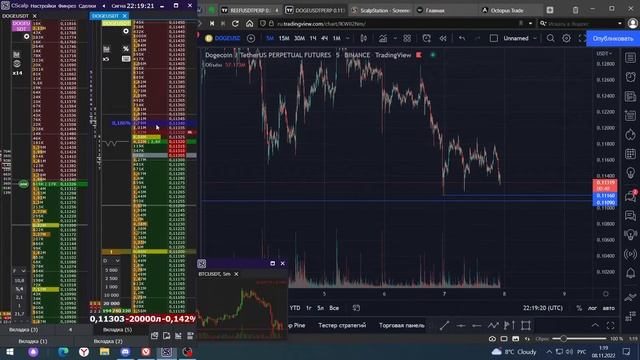Viewport: 640px width, 360px height.
Task: Enter fullscreen mode in TradingView toolbar
Action: tap(582, 38)
